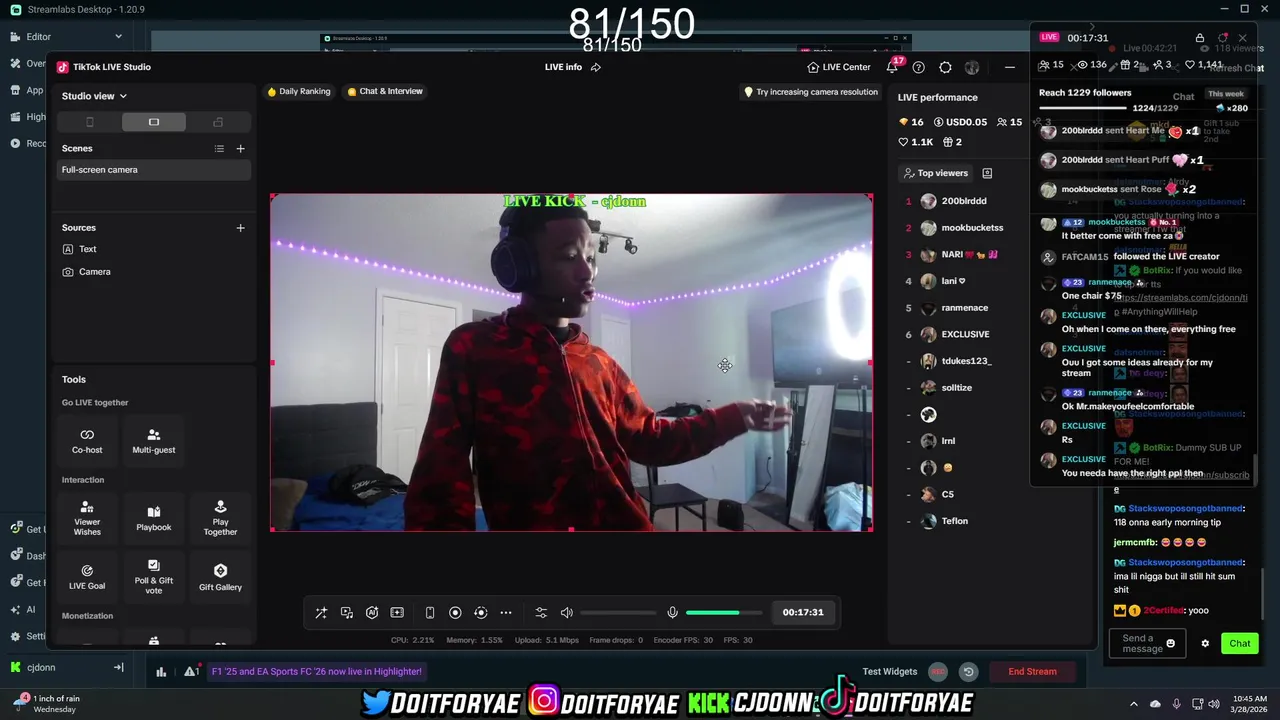Select portrait layout mode

[89, 122]
